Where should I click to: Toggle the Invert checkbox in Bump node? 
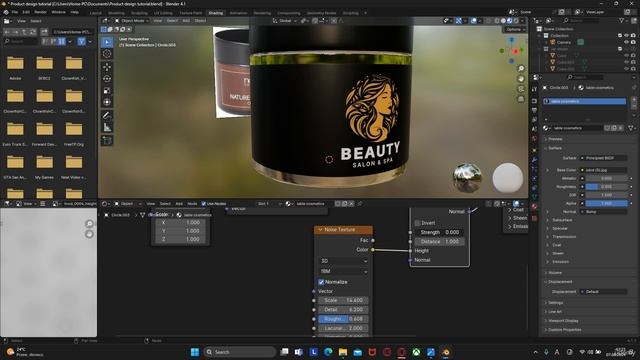418,223
